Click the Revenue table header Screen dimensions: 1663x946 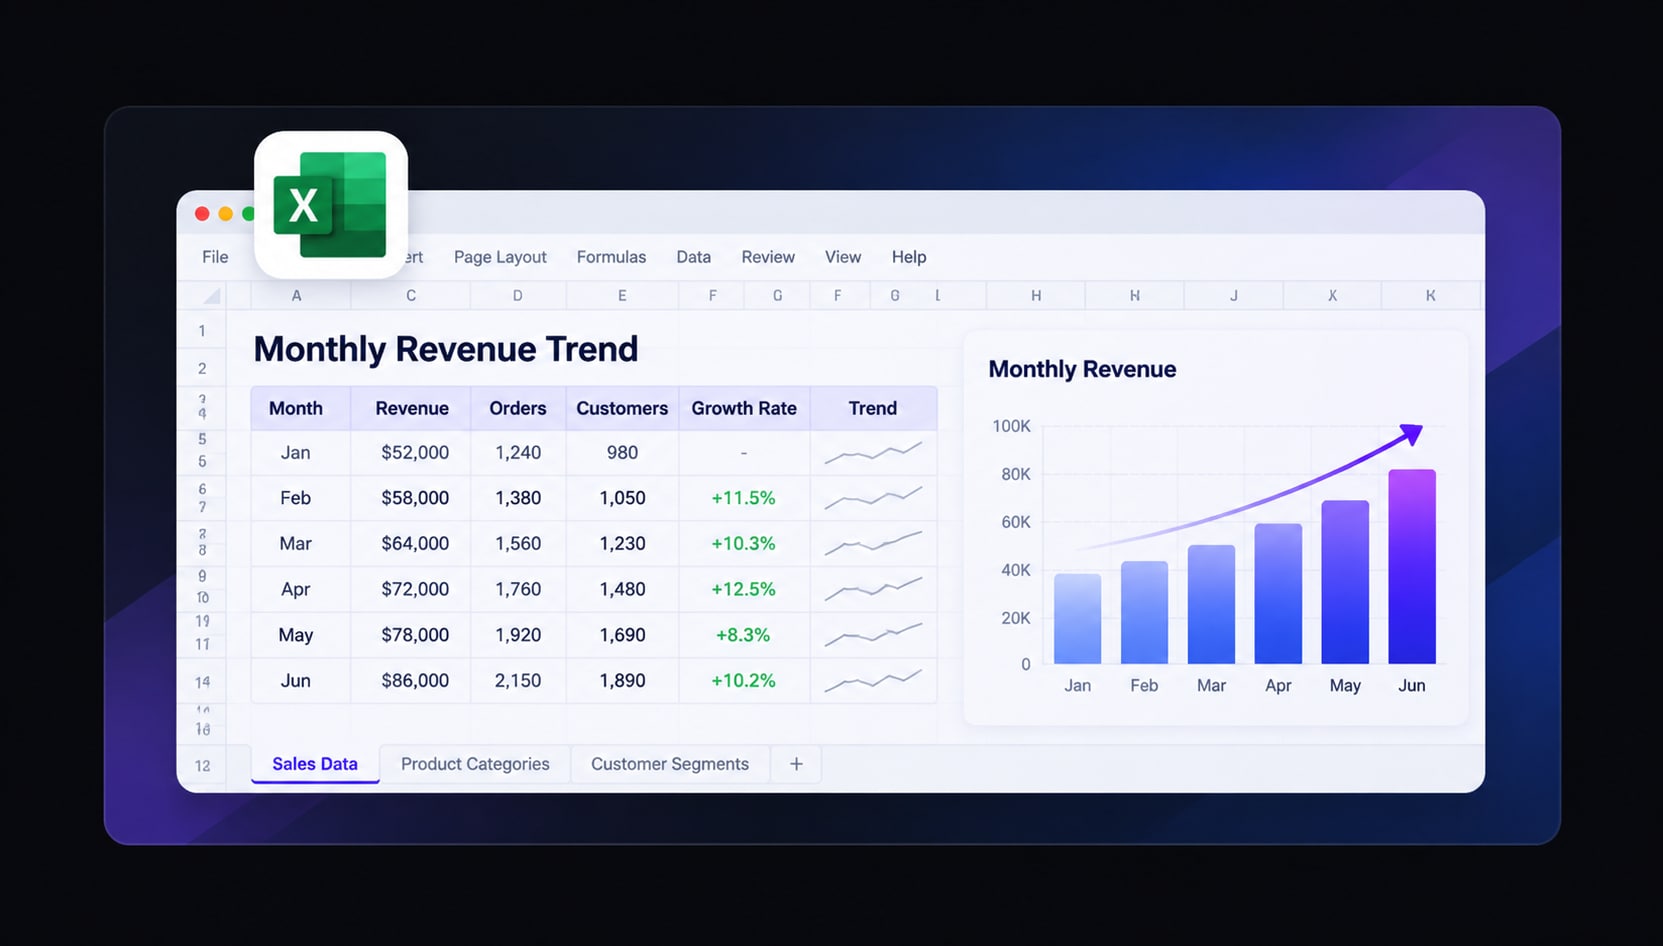click(x=412, y=408)
